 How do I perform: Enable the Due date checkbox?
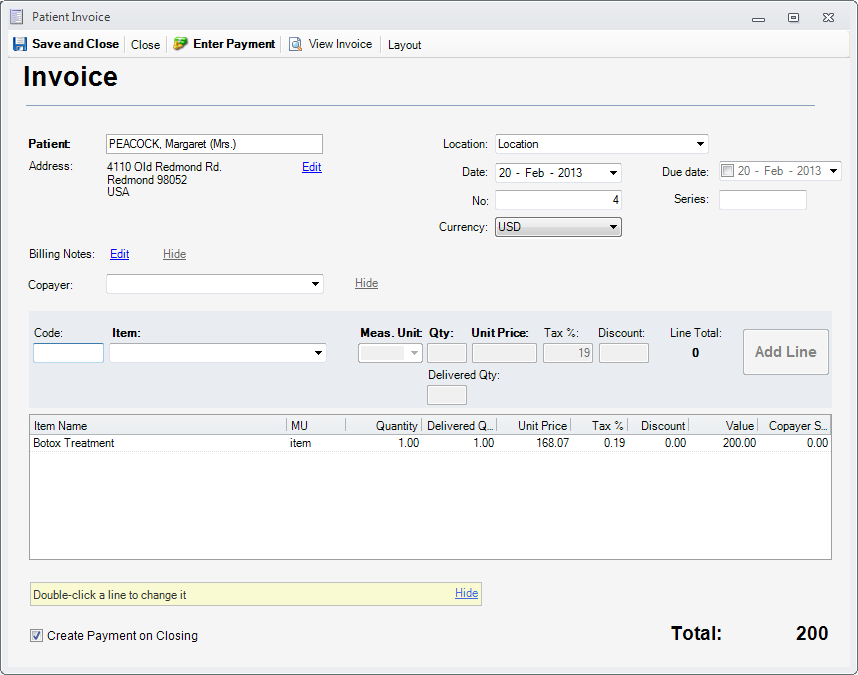727,171
